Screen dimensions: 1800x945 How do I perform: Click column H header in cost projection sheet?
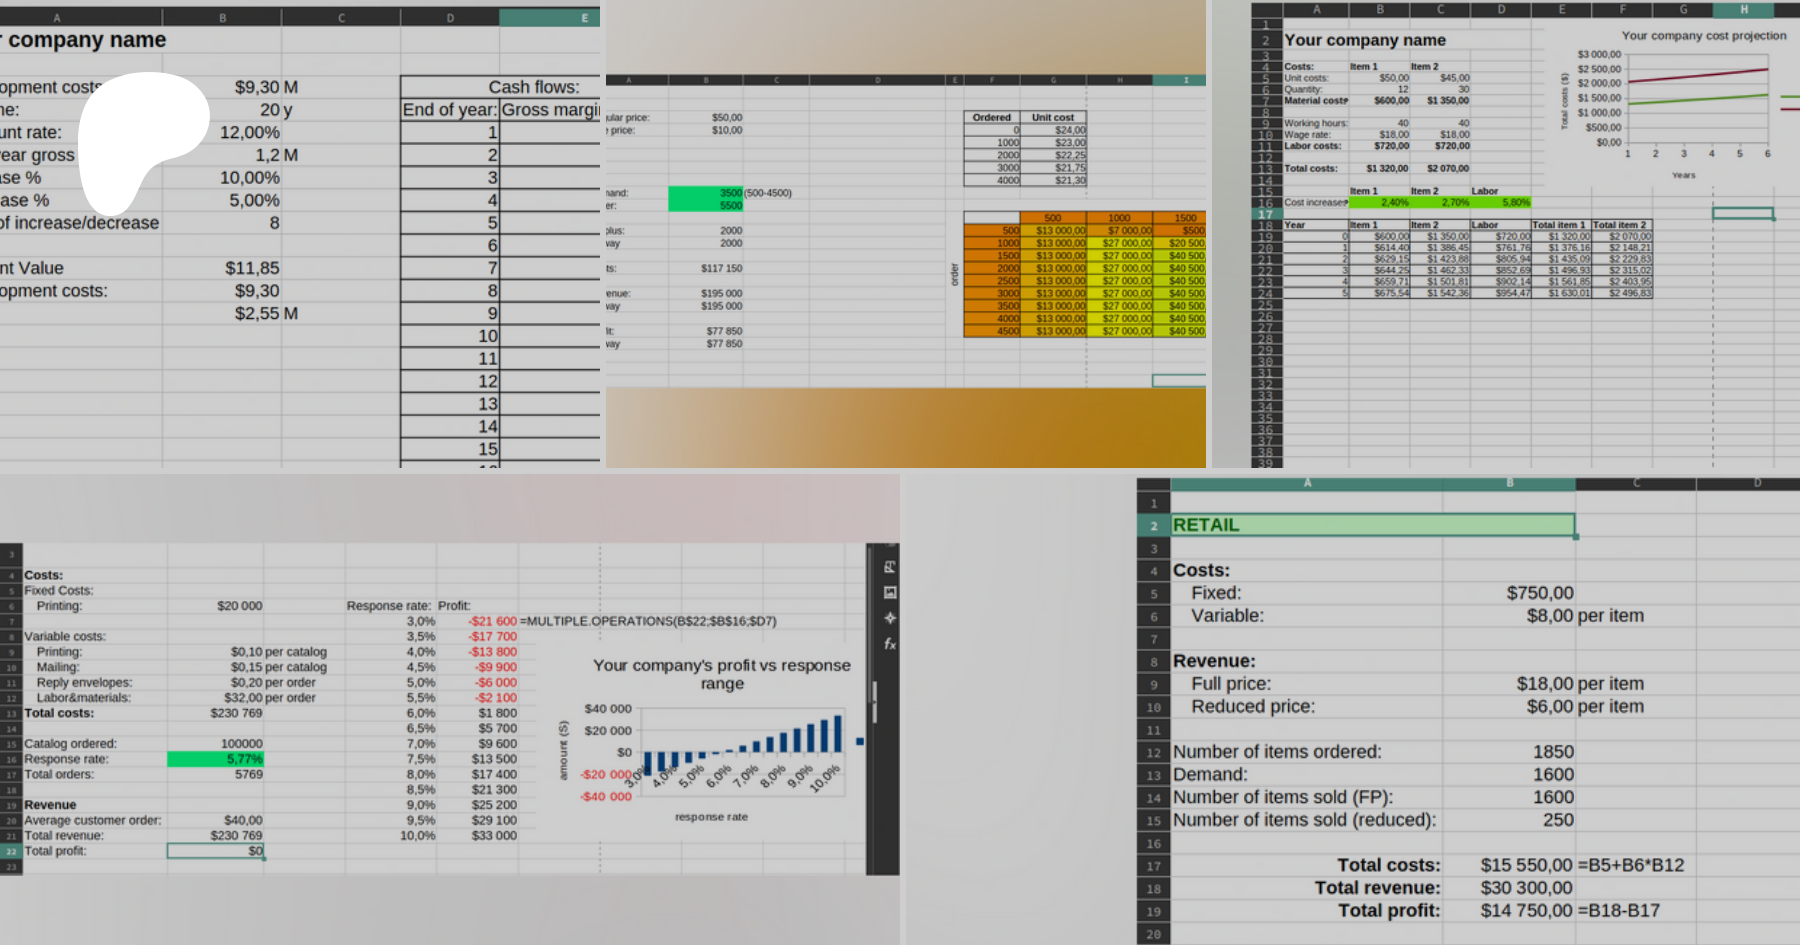click(1743, 10)
